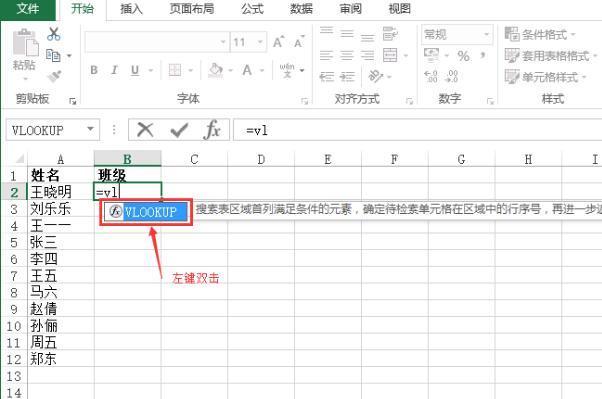Screen dimensions: 602x399
Task: Expand the Borders dropdown arrow
Action: 190,71
